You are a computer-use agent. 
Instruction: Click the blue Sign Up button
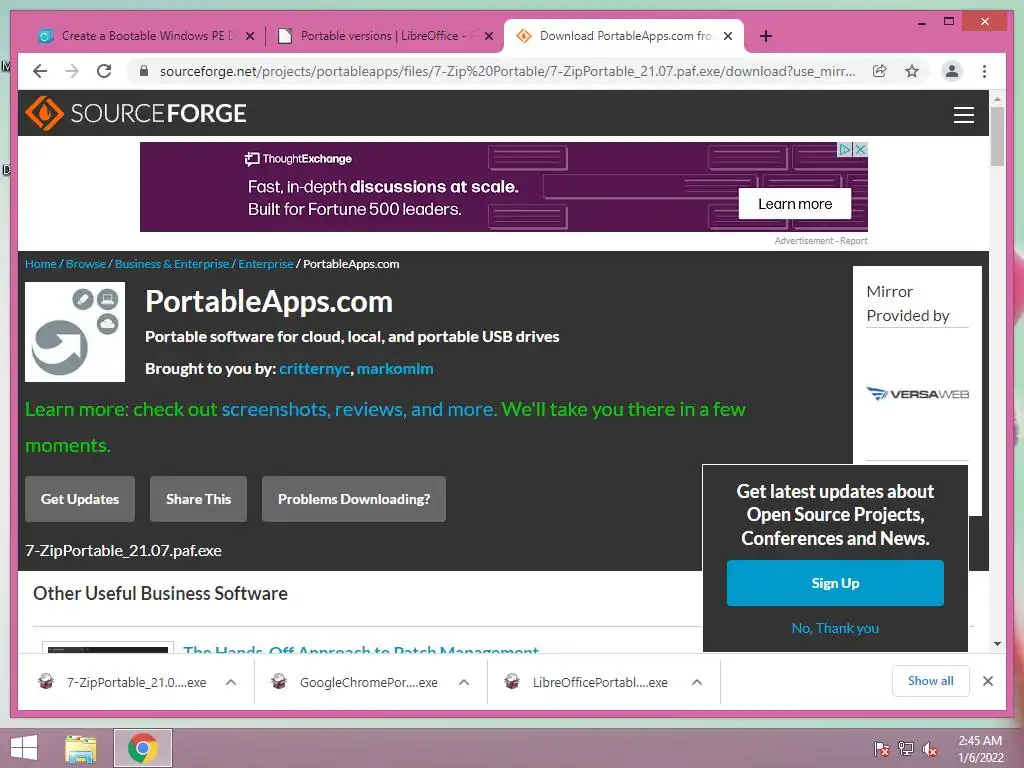tap(835, 583)
